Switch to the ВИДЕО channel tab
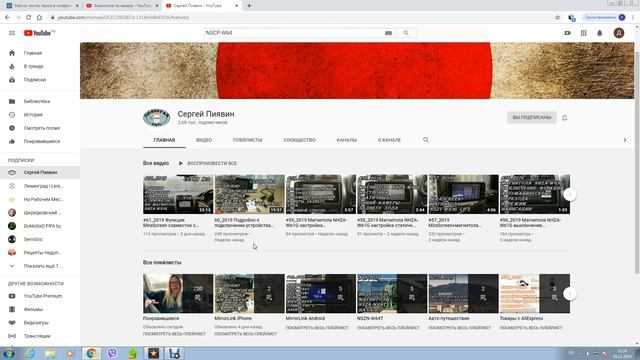 (x=204, y=140)
